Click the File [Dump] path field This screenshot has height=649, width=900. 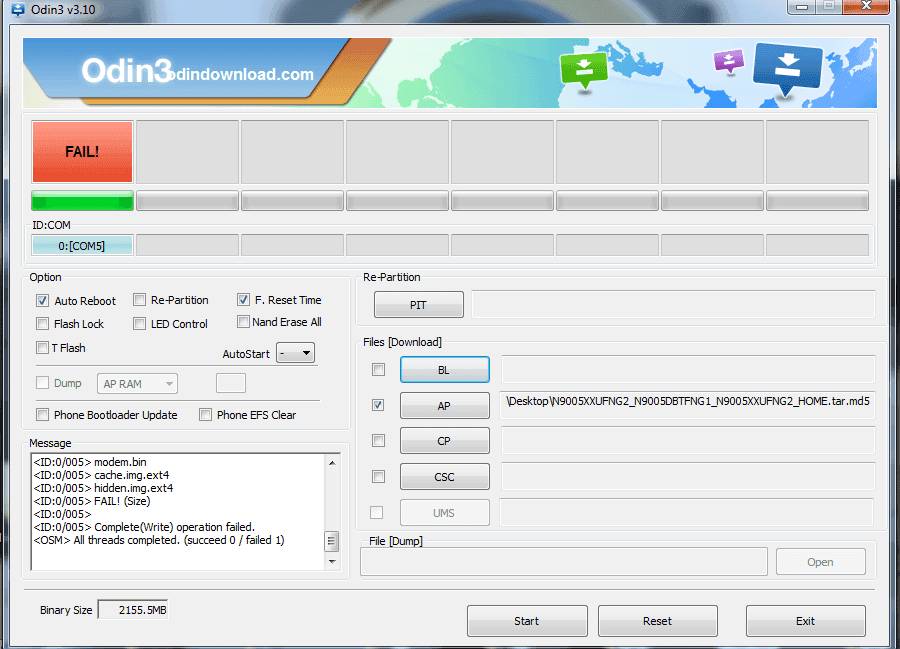pyautogui.click(x=564, y=562)
